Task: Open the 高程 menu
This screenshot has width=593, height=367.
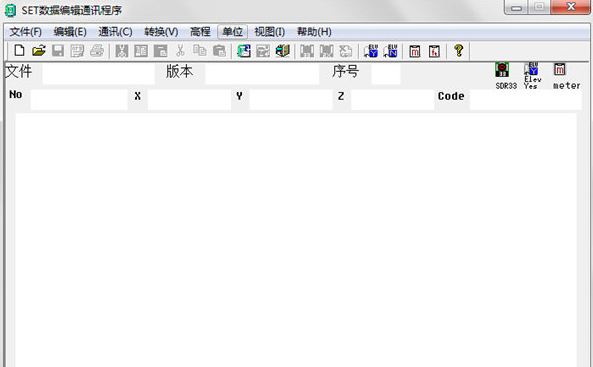Action: tap(200, 32)
